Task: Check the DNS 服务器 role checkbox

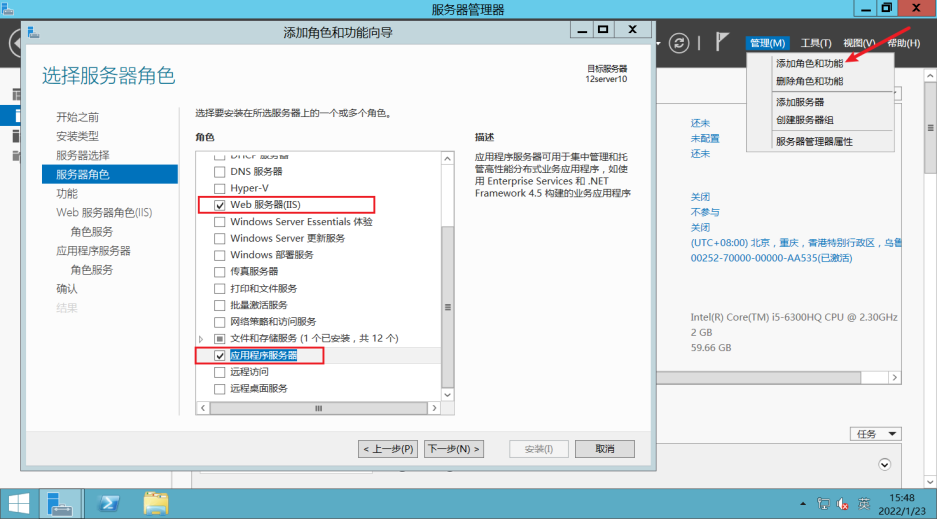Action: (x=219, y=172)
